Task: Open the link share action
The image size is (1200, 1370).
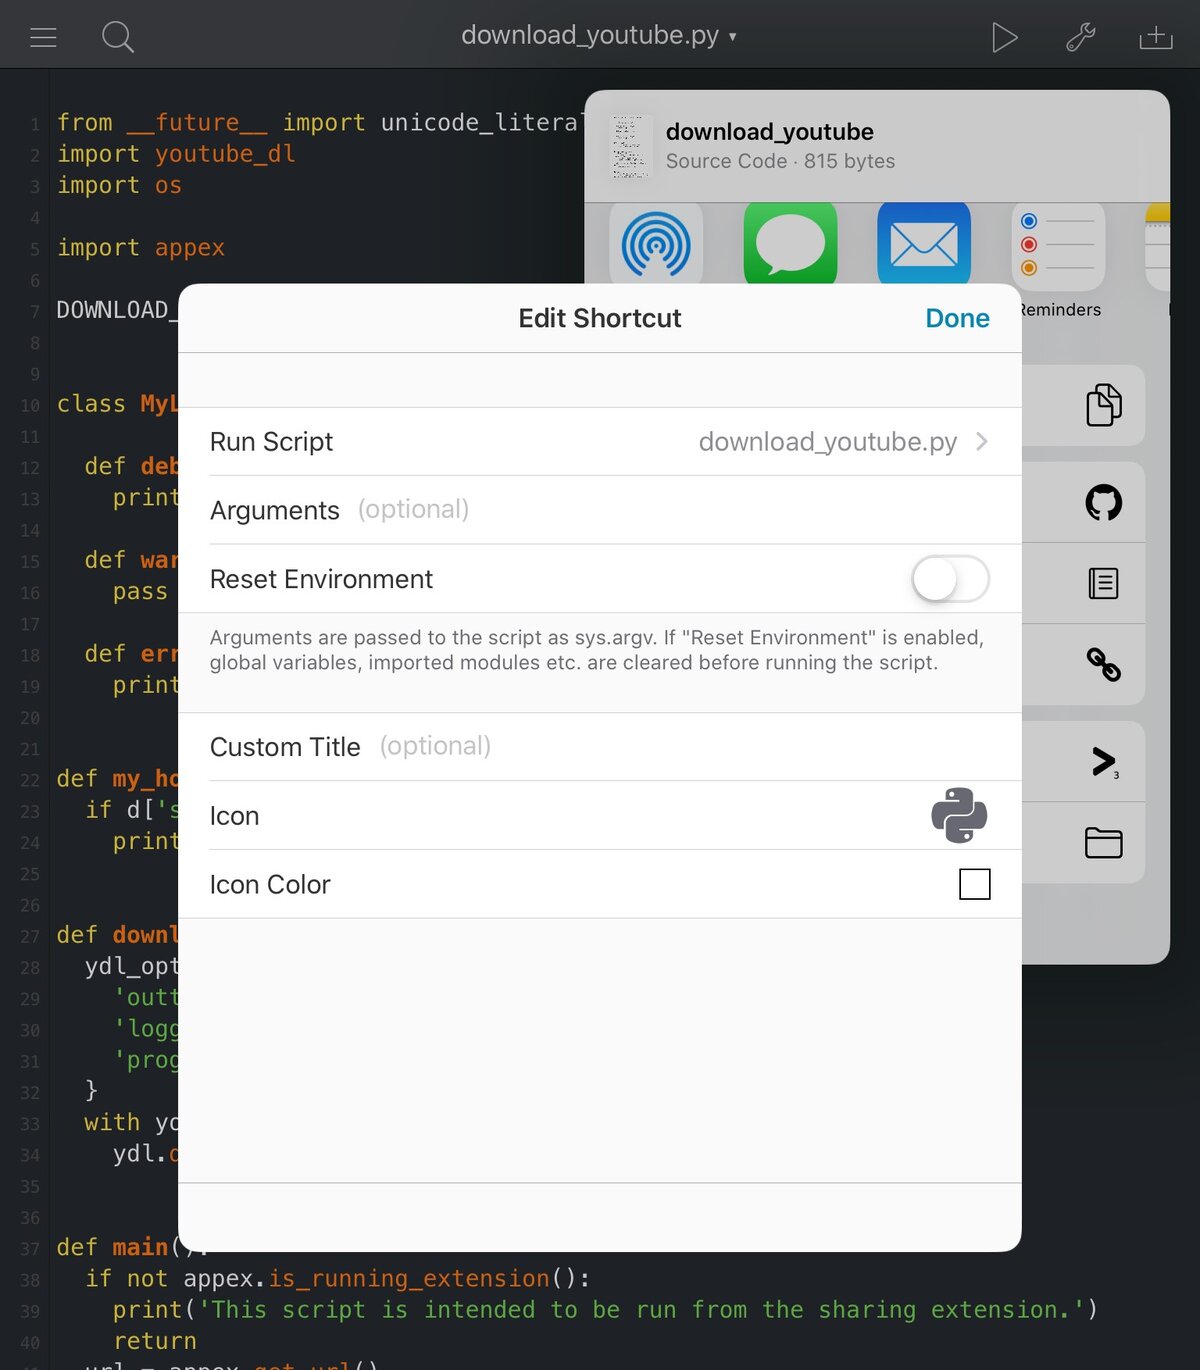Action: (x=1101, y=663)
